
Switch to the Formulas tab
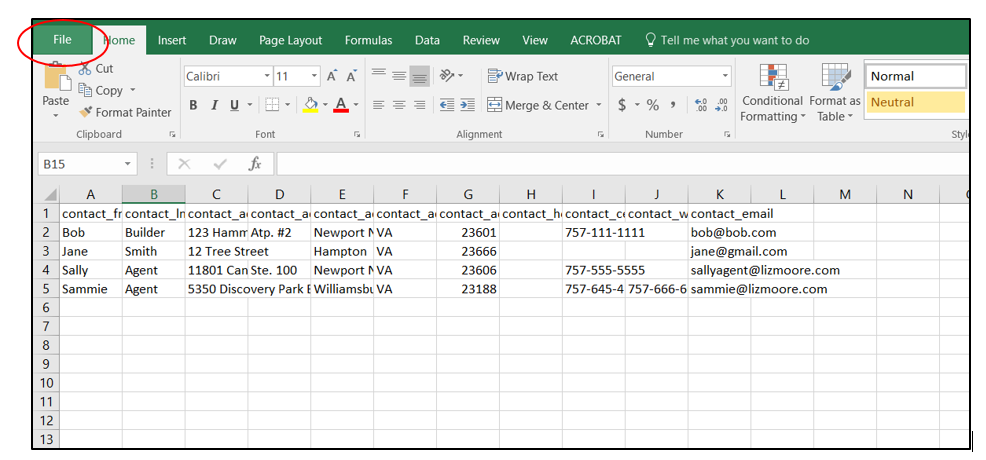click(x=368, y=40)
